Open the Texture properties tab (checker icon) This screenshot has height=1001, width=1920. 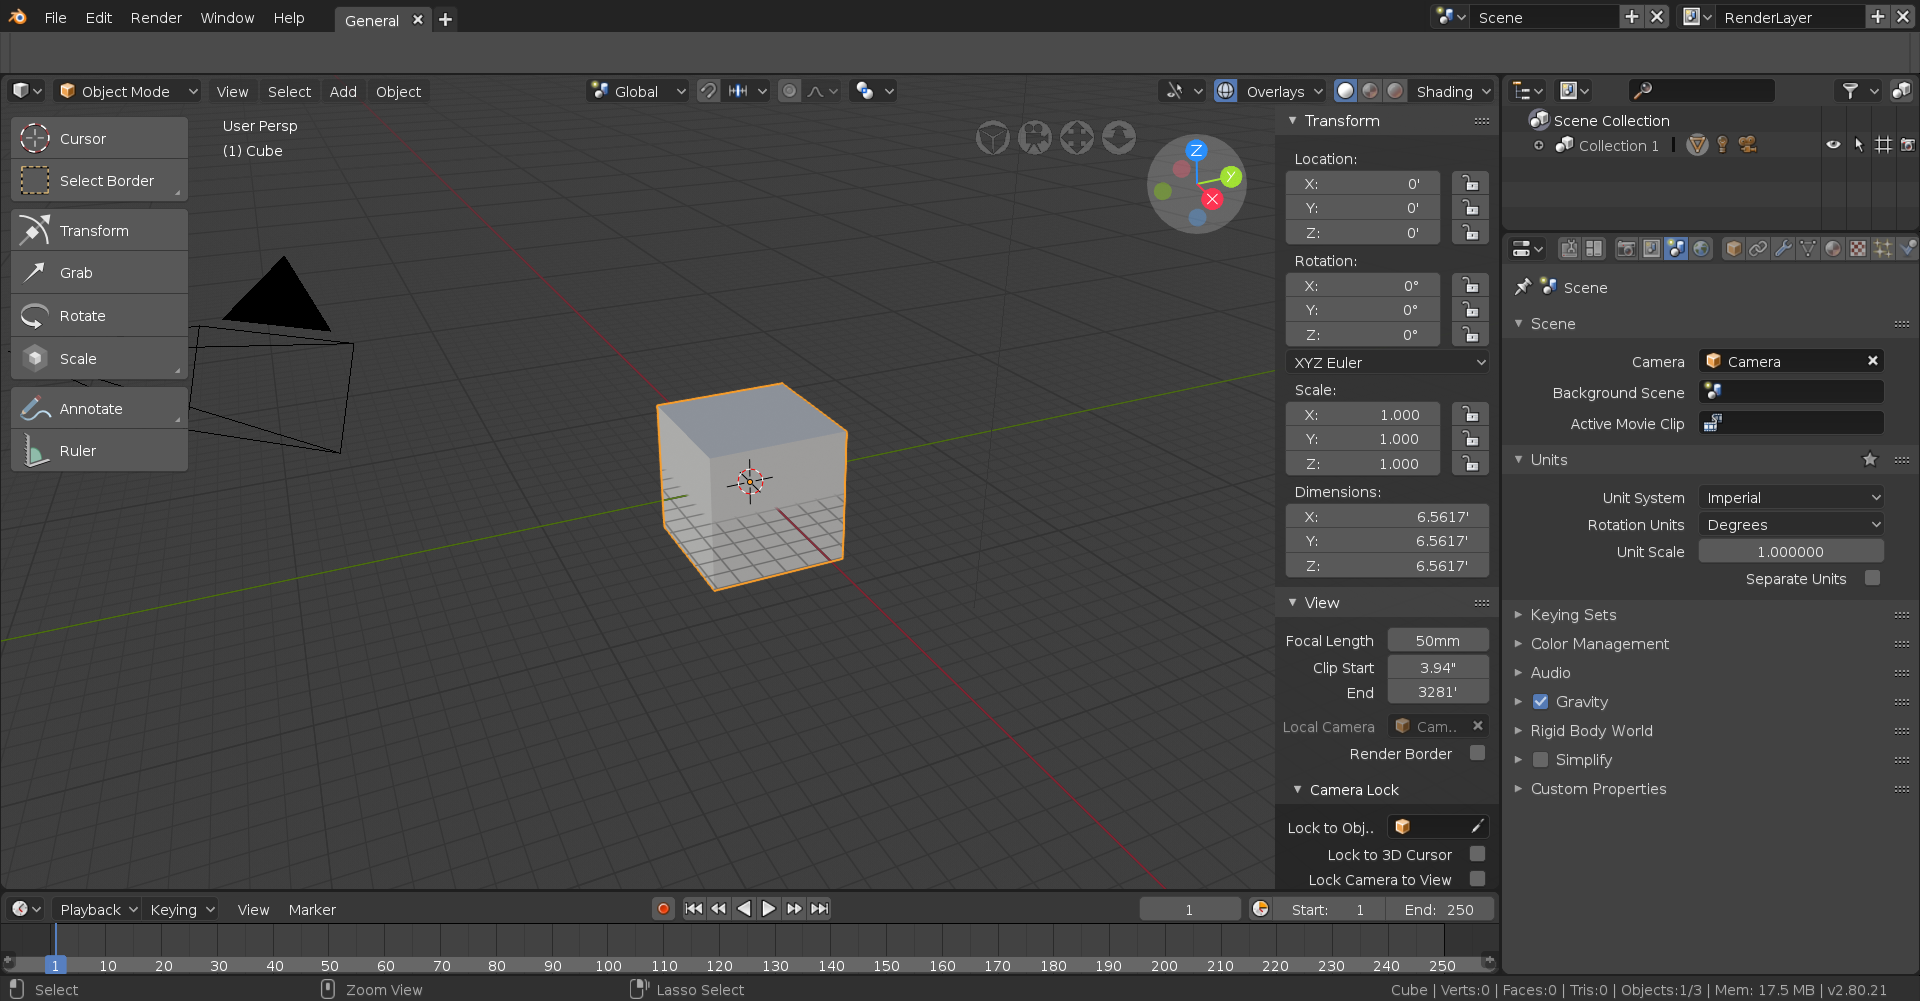coord(1857,249)
